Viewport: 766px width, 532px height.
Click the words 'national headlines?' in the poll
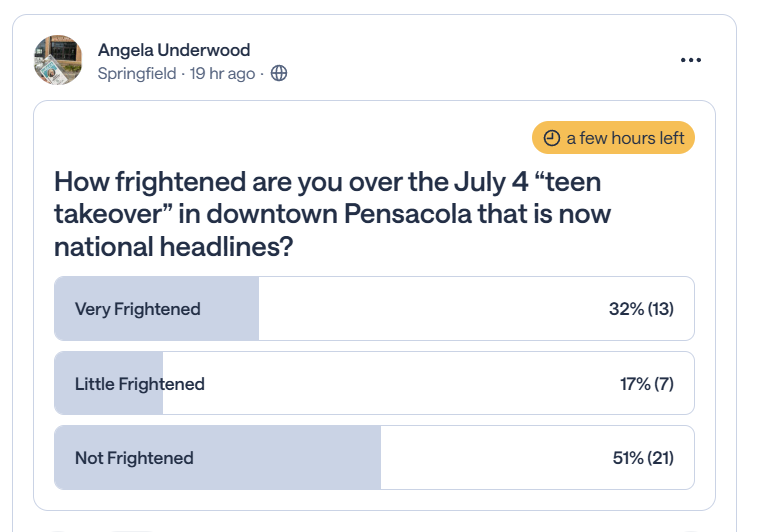tap(173, 247)
